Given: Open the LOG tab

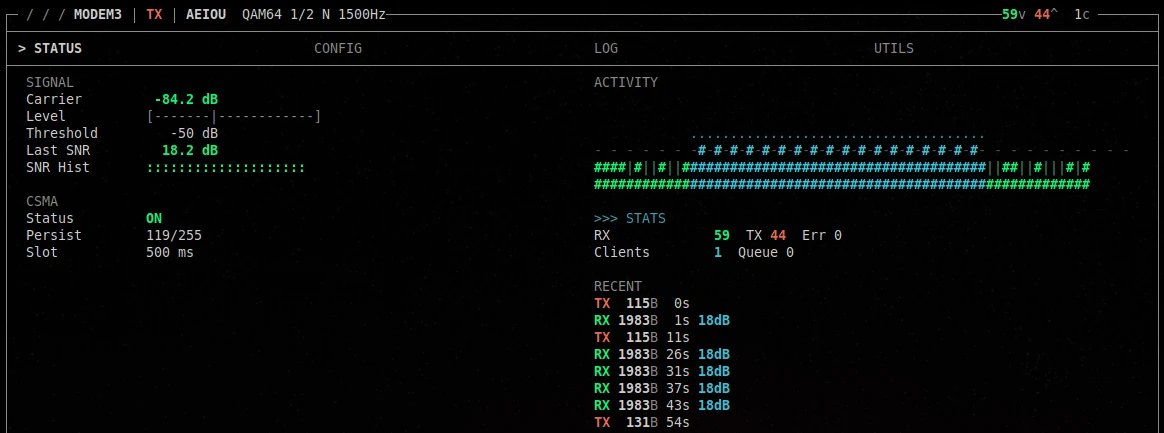Looking at the screenshot, I should (605, 48).
